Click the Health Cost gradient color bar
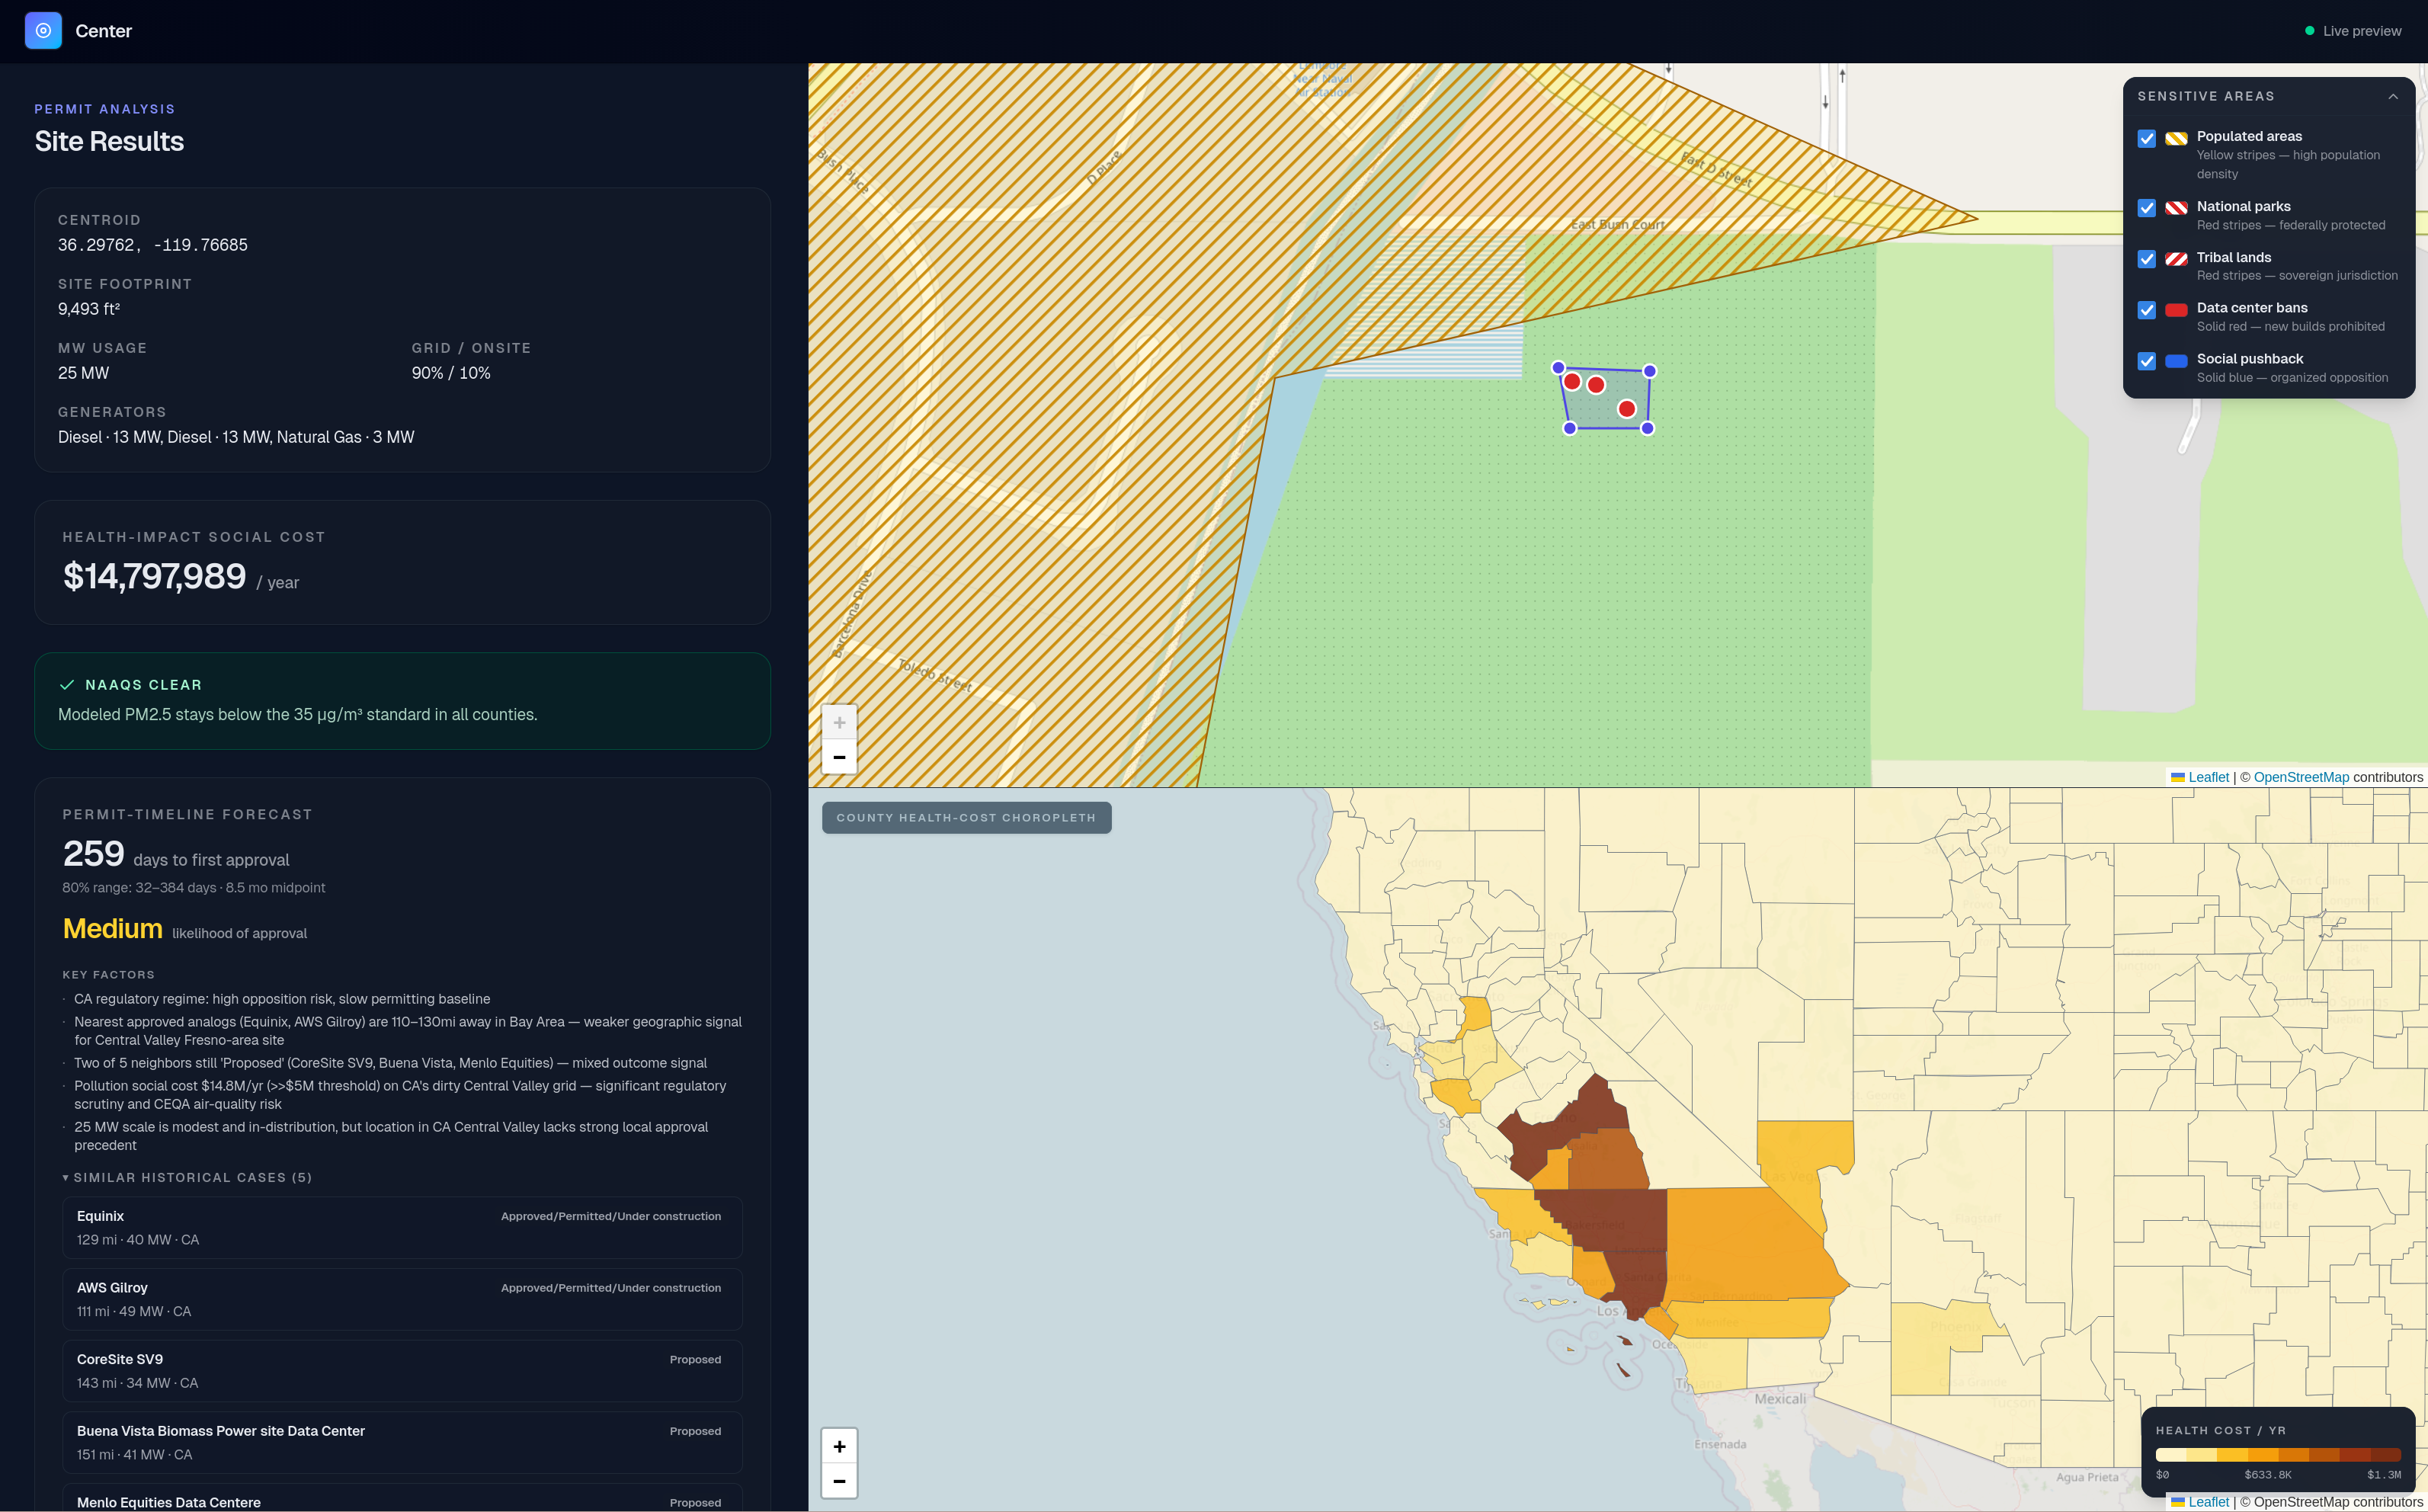Image resolution: width=2428 pixels, height=1512 pixels. [x=2277, y=1455]
